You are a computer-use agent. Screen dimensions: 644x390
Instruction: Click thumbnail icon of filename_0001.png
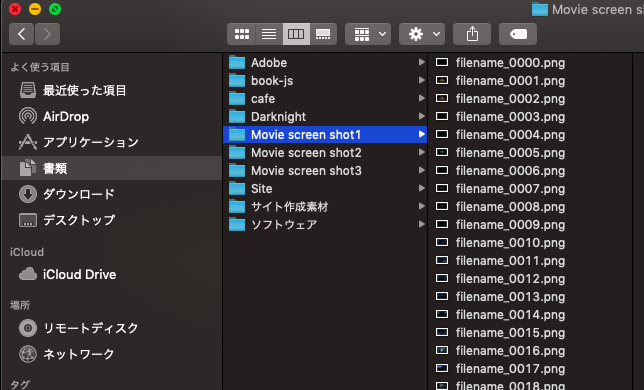(442, 80)
